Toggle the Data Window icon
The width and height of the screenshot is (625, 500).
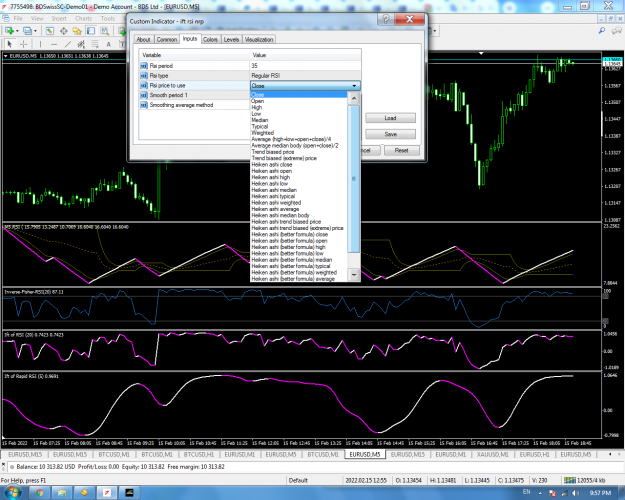pyautogui.click(x=63, y=31)
